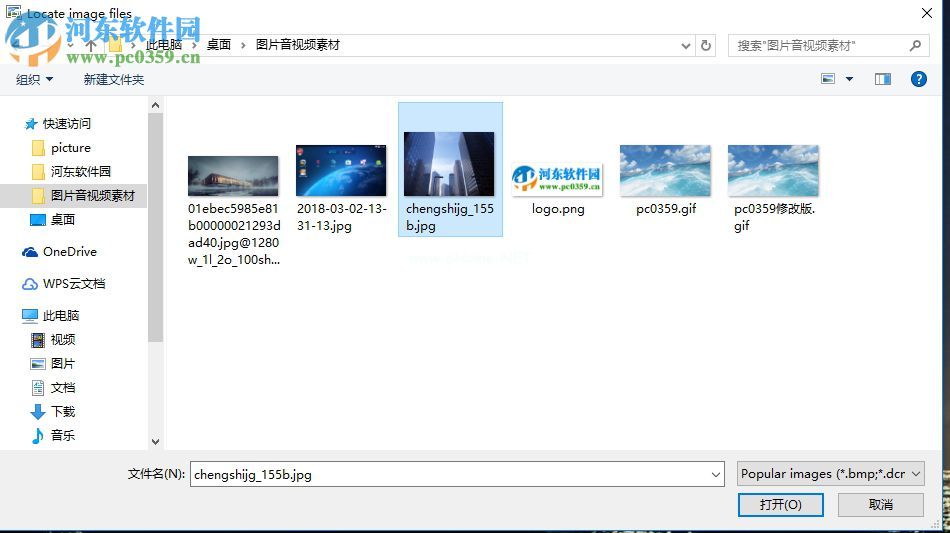This screenshot has width=950, height=533.
Task: Refresh the current folder view
Action: click(x=706, y=45)
